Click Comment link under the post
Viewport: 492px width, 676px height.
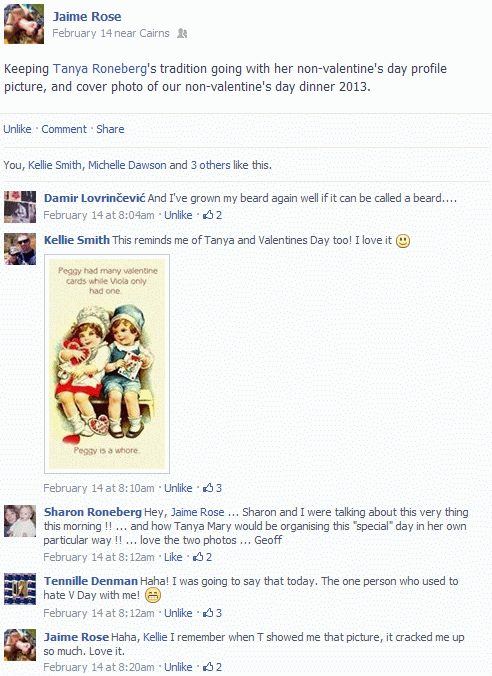coord(64,129)
